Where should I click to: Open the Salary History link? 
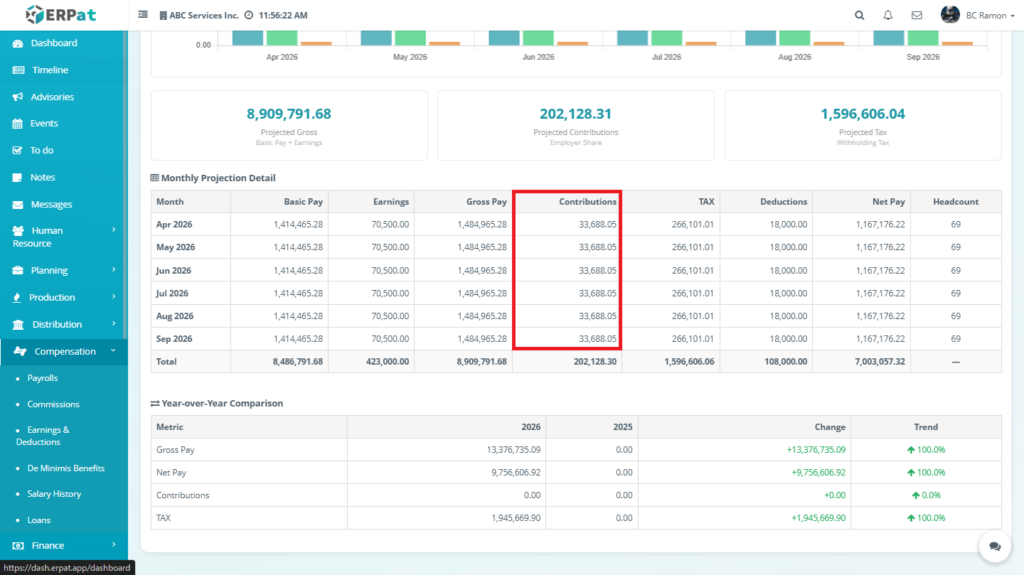click(x=54, y=494)
